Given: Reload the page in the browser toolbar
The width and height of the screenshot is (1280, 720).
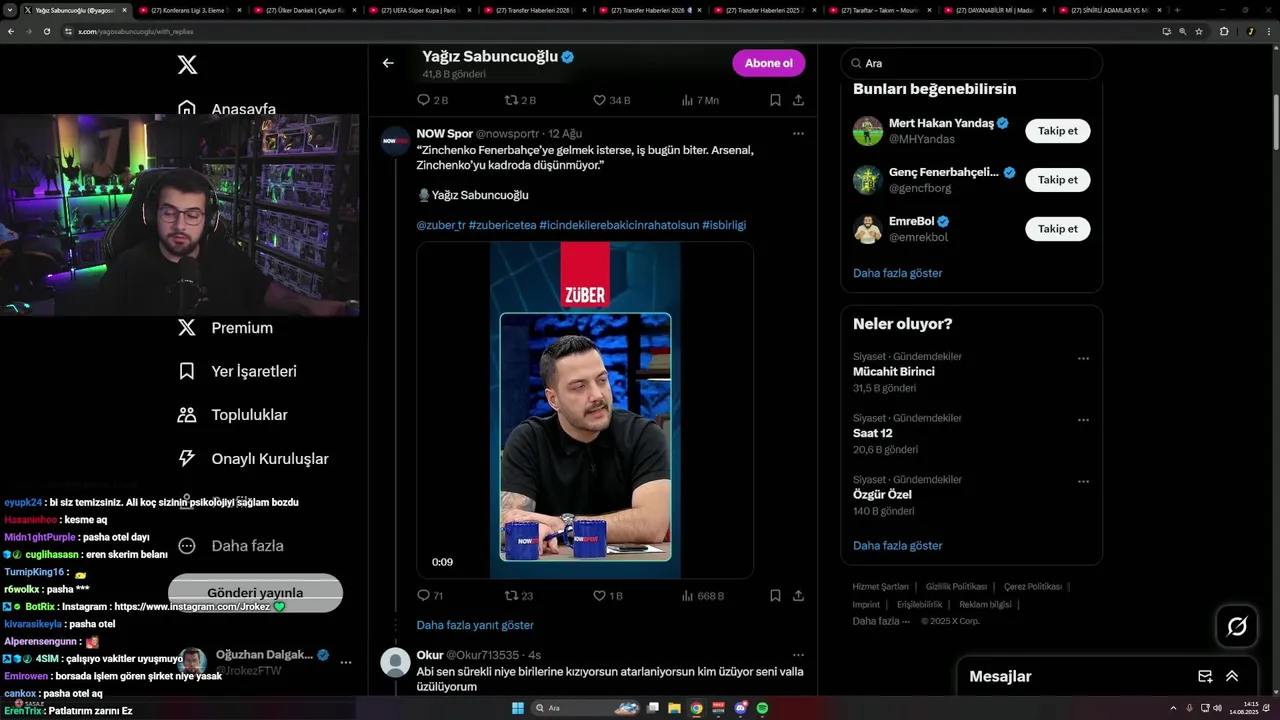Looking at the screenshot, I should 46,31.
